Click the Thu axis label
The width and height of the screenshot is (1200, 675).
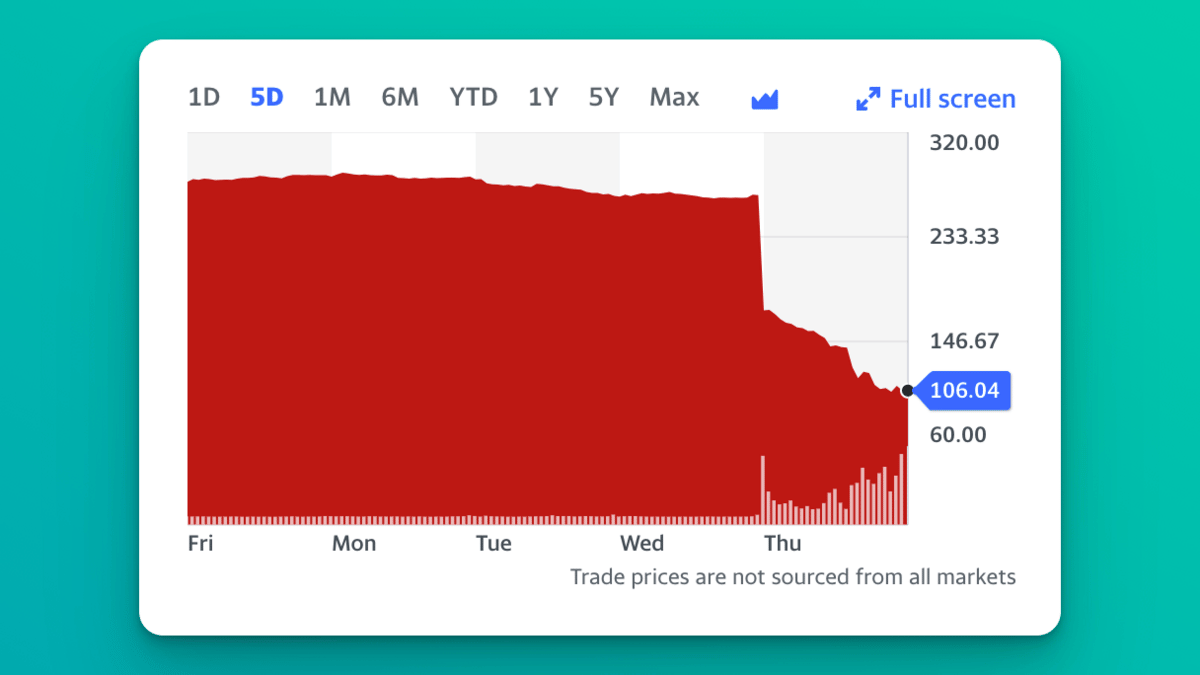783,543
